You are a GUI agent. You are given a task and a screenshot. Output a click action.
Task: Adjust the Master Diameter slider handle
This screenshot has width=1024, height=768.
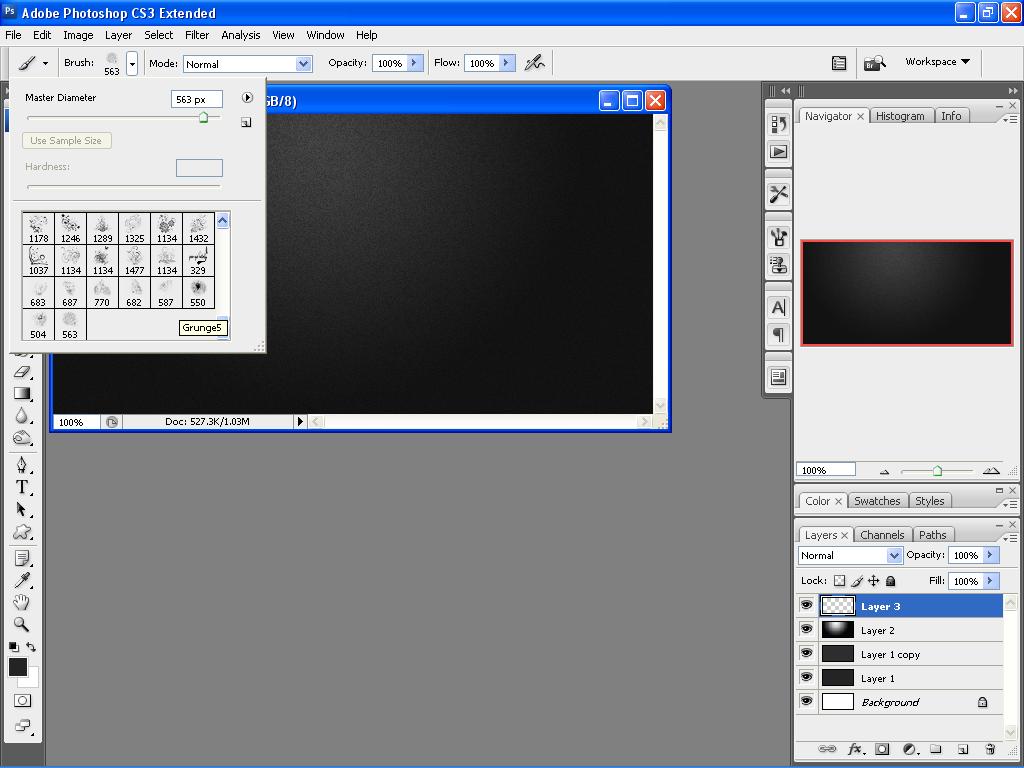[x=204, y=118]
